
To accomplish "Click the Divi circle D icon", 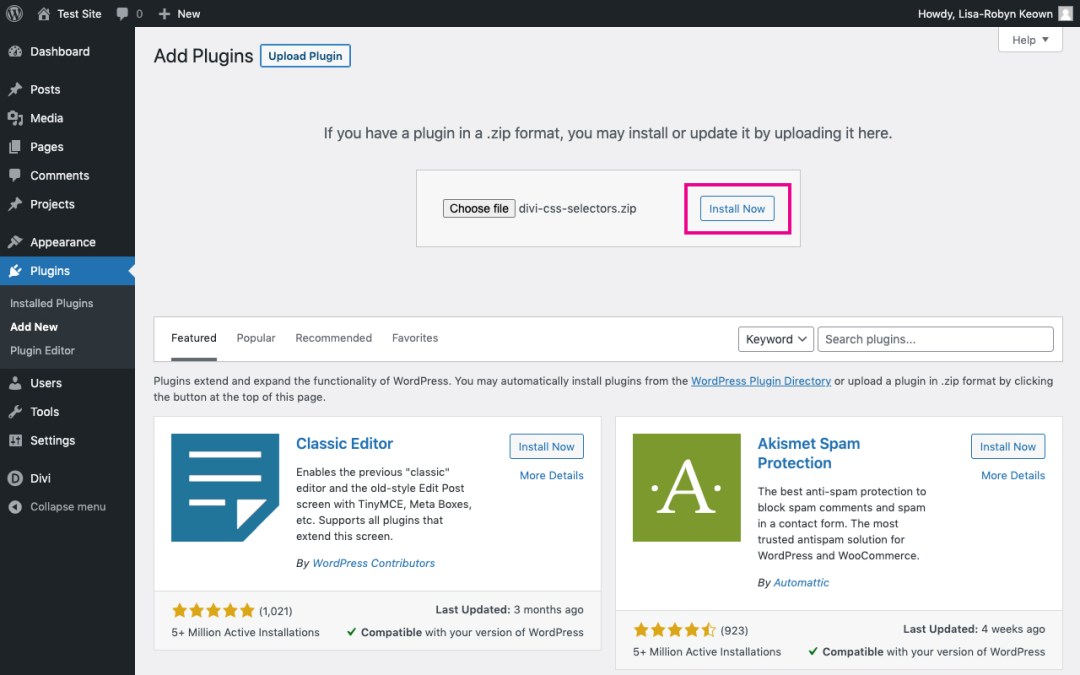I will coord(15,478).
